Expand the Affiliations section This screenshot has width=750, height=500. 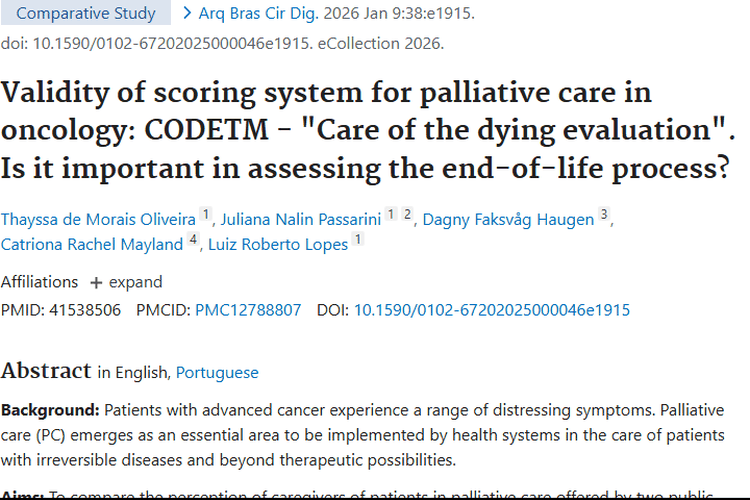pyautogui.click(x=135, y=282)
